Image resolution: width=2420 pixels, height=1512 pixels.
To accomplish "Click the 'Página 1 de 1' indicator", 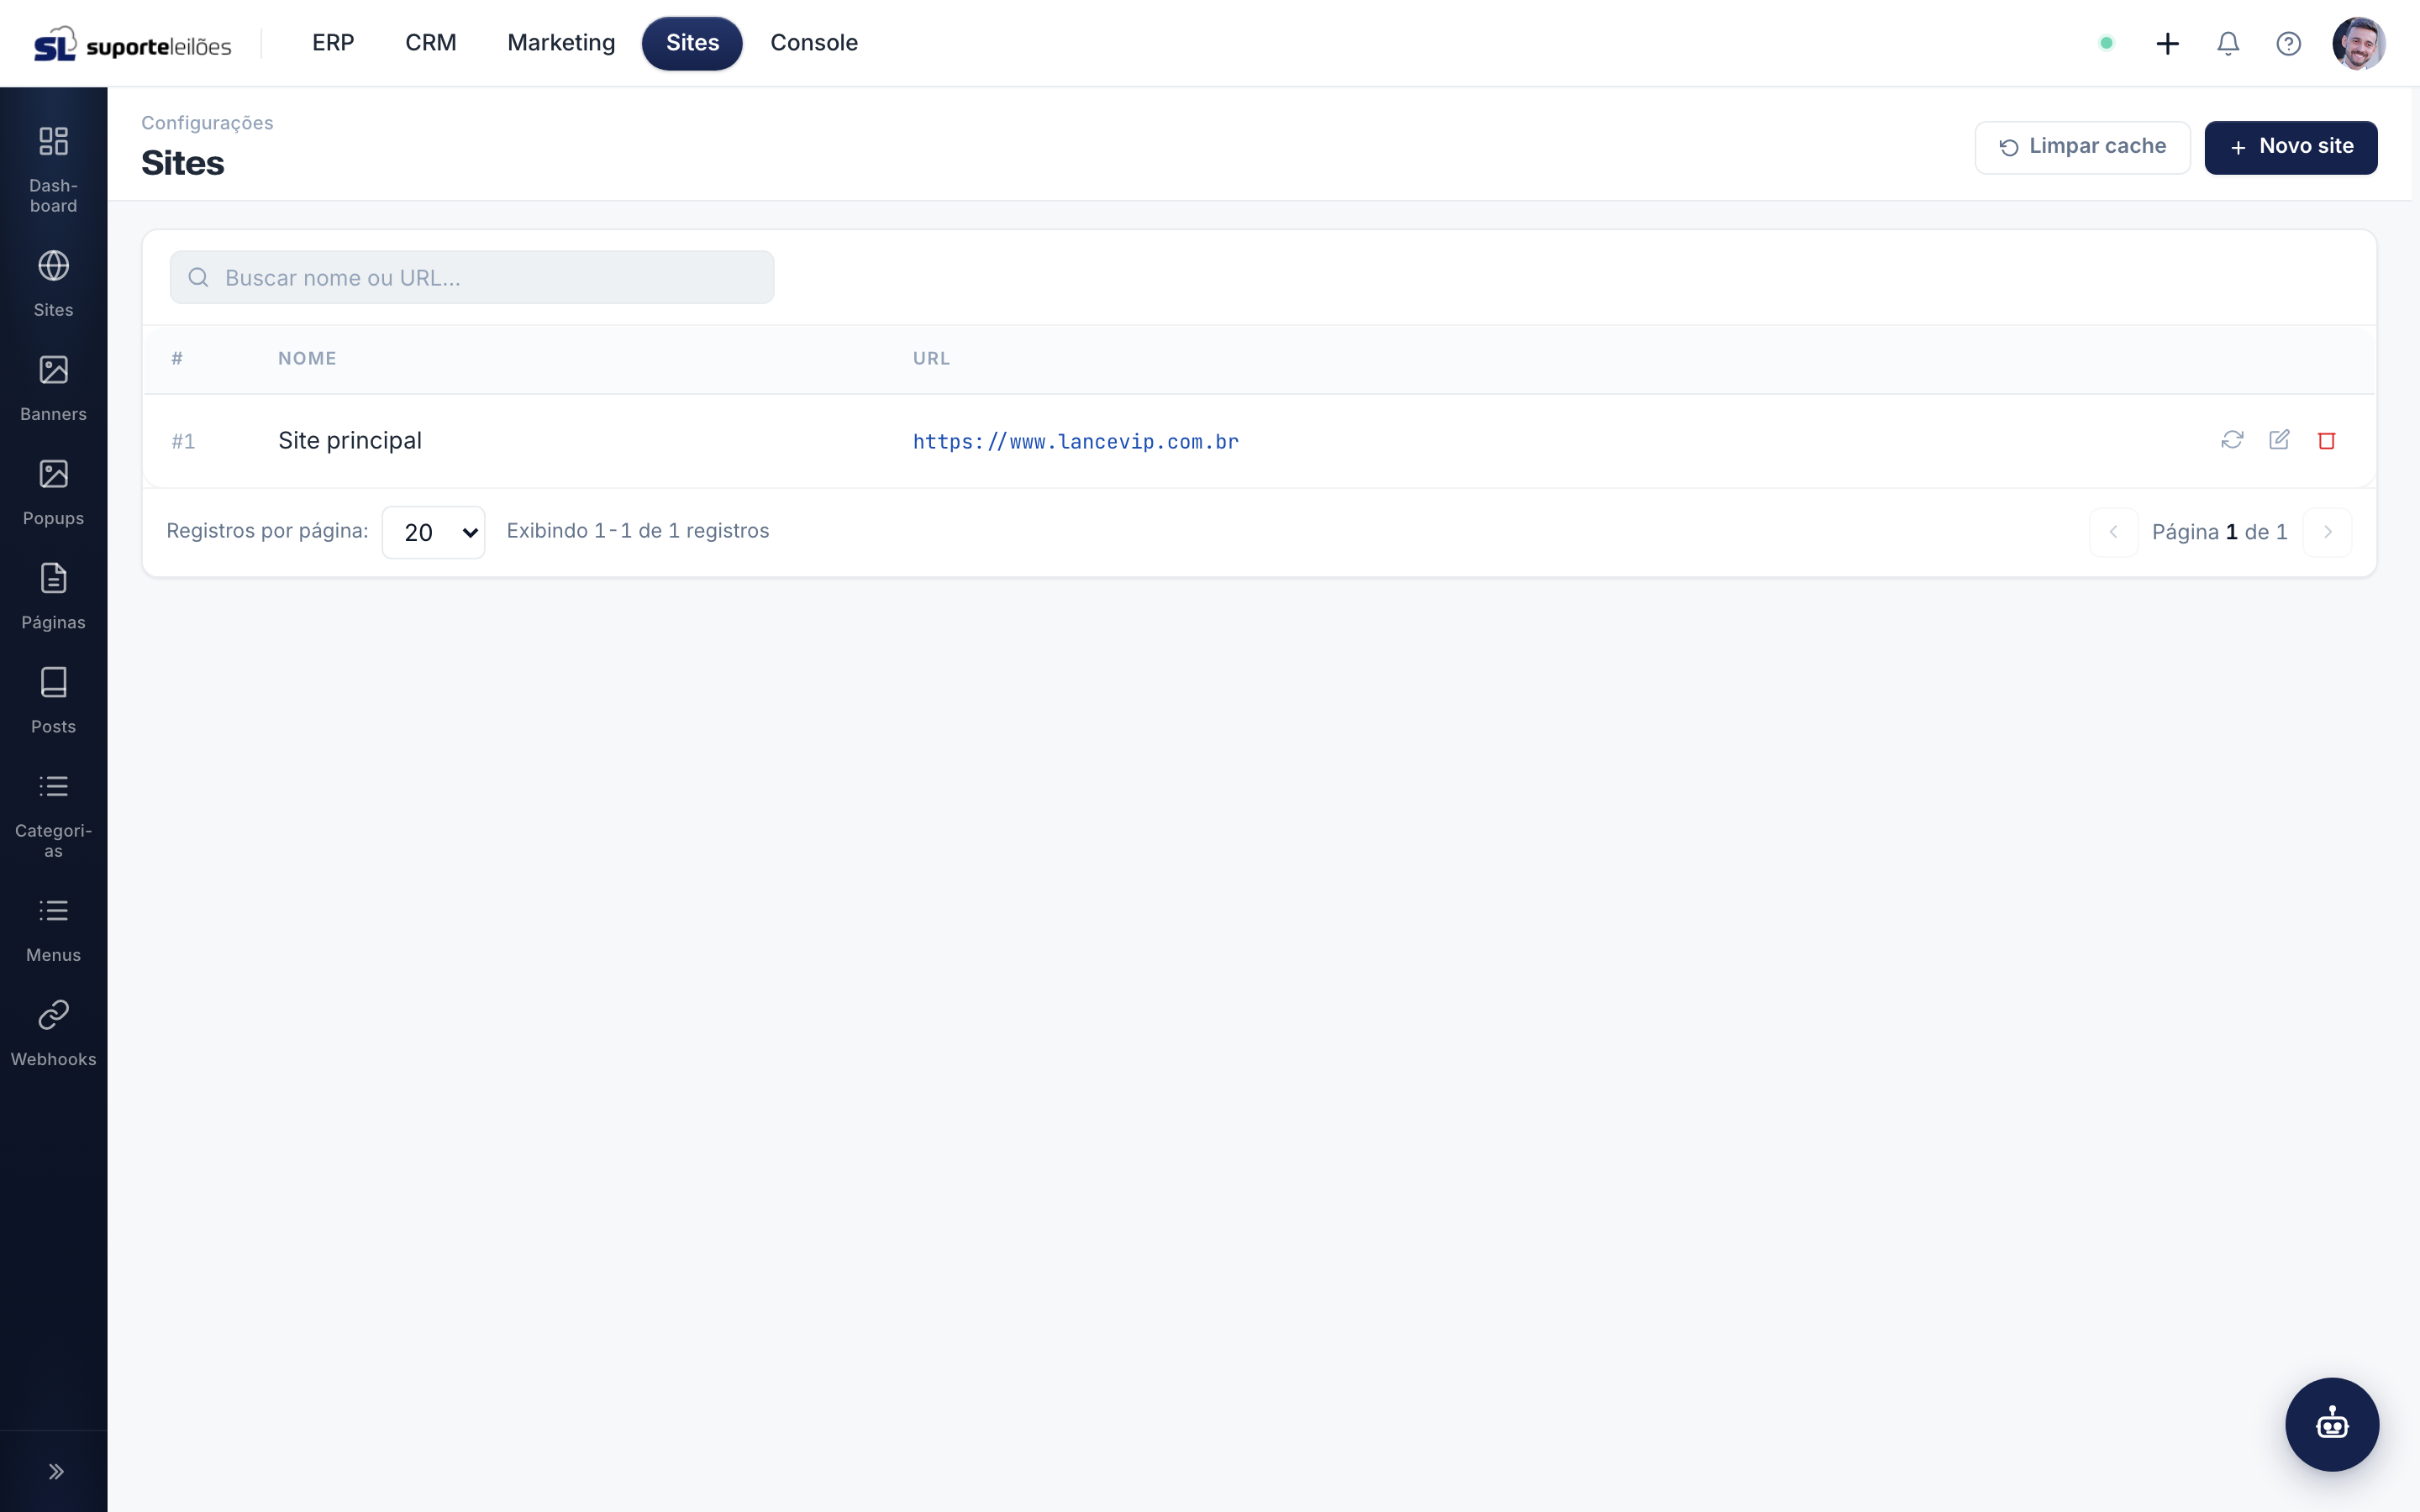I will pyautogui.click(x=2220, y=532).
